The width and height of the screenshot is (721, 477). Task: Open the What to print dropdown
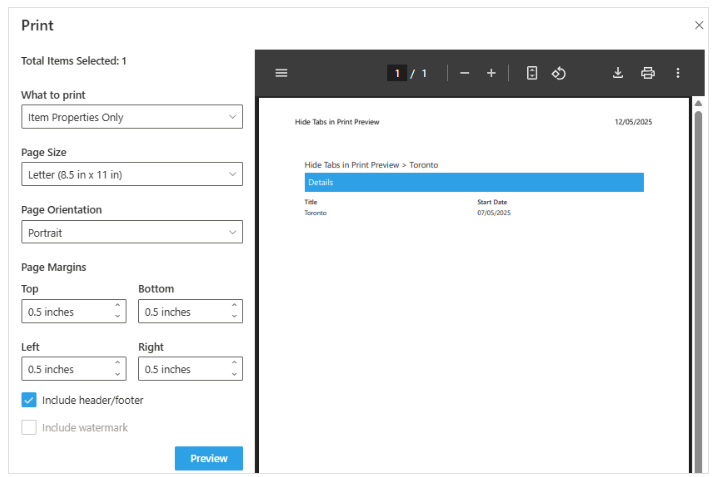click(x=132, y=117)
